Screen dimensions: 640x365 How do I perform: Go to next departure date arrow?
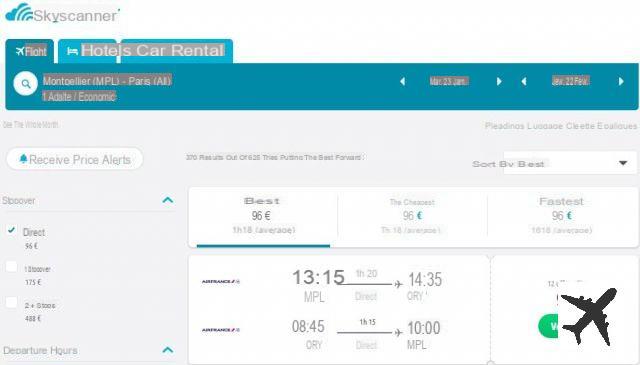pos(499,81)
